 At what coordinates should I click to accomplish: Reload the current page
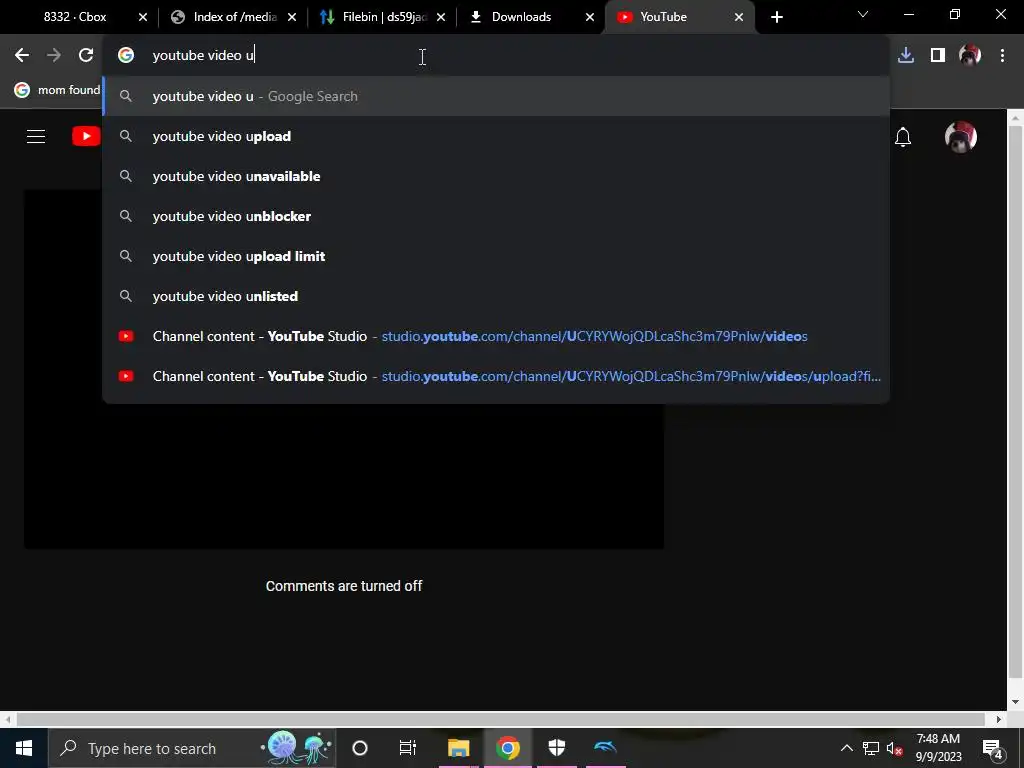pos(86,56)
